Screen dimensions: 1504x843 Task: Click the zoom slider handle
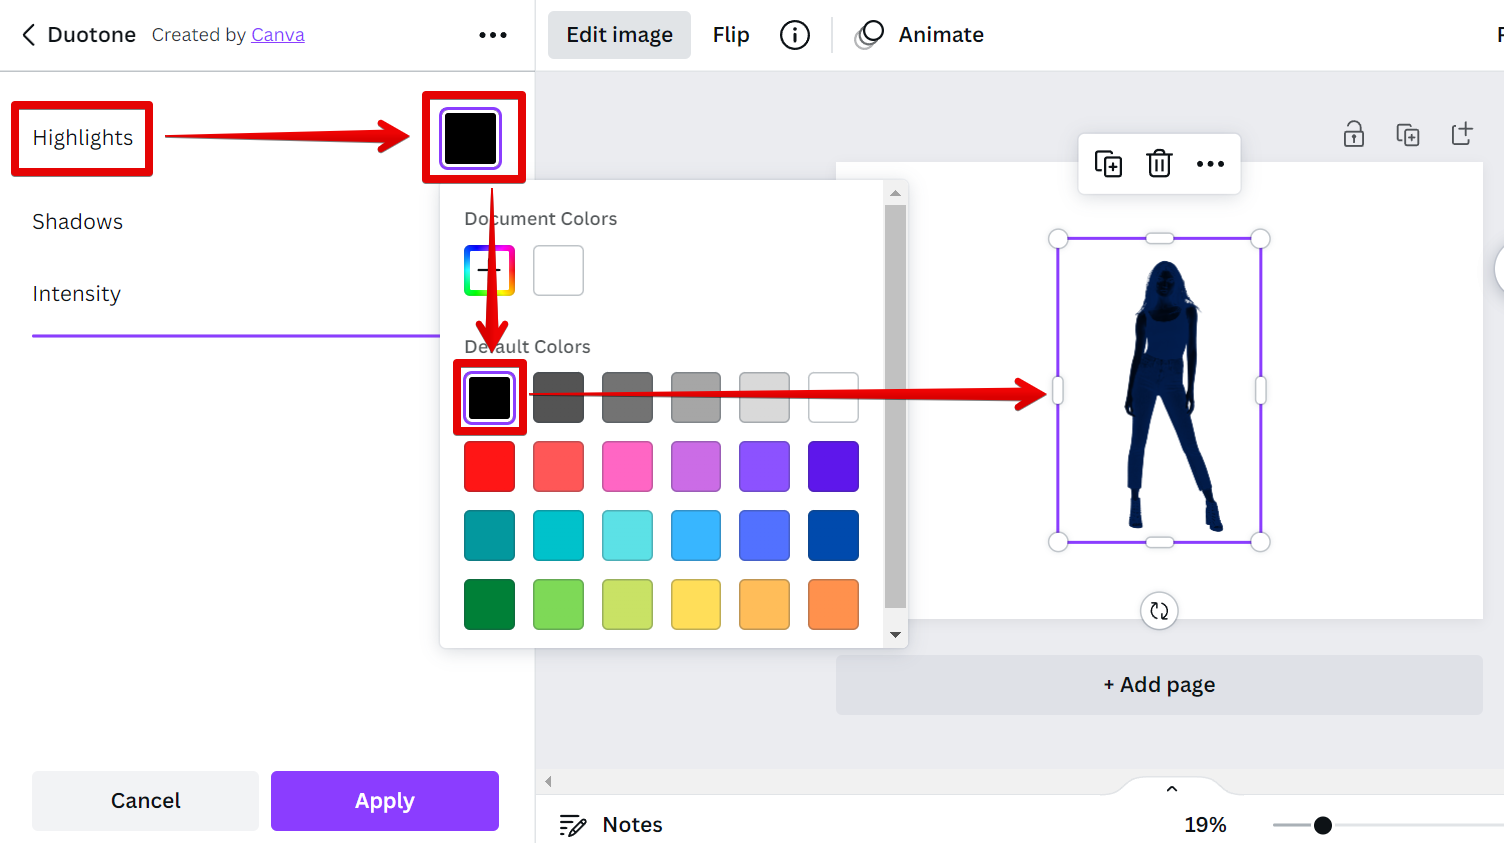1323,825
